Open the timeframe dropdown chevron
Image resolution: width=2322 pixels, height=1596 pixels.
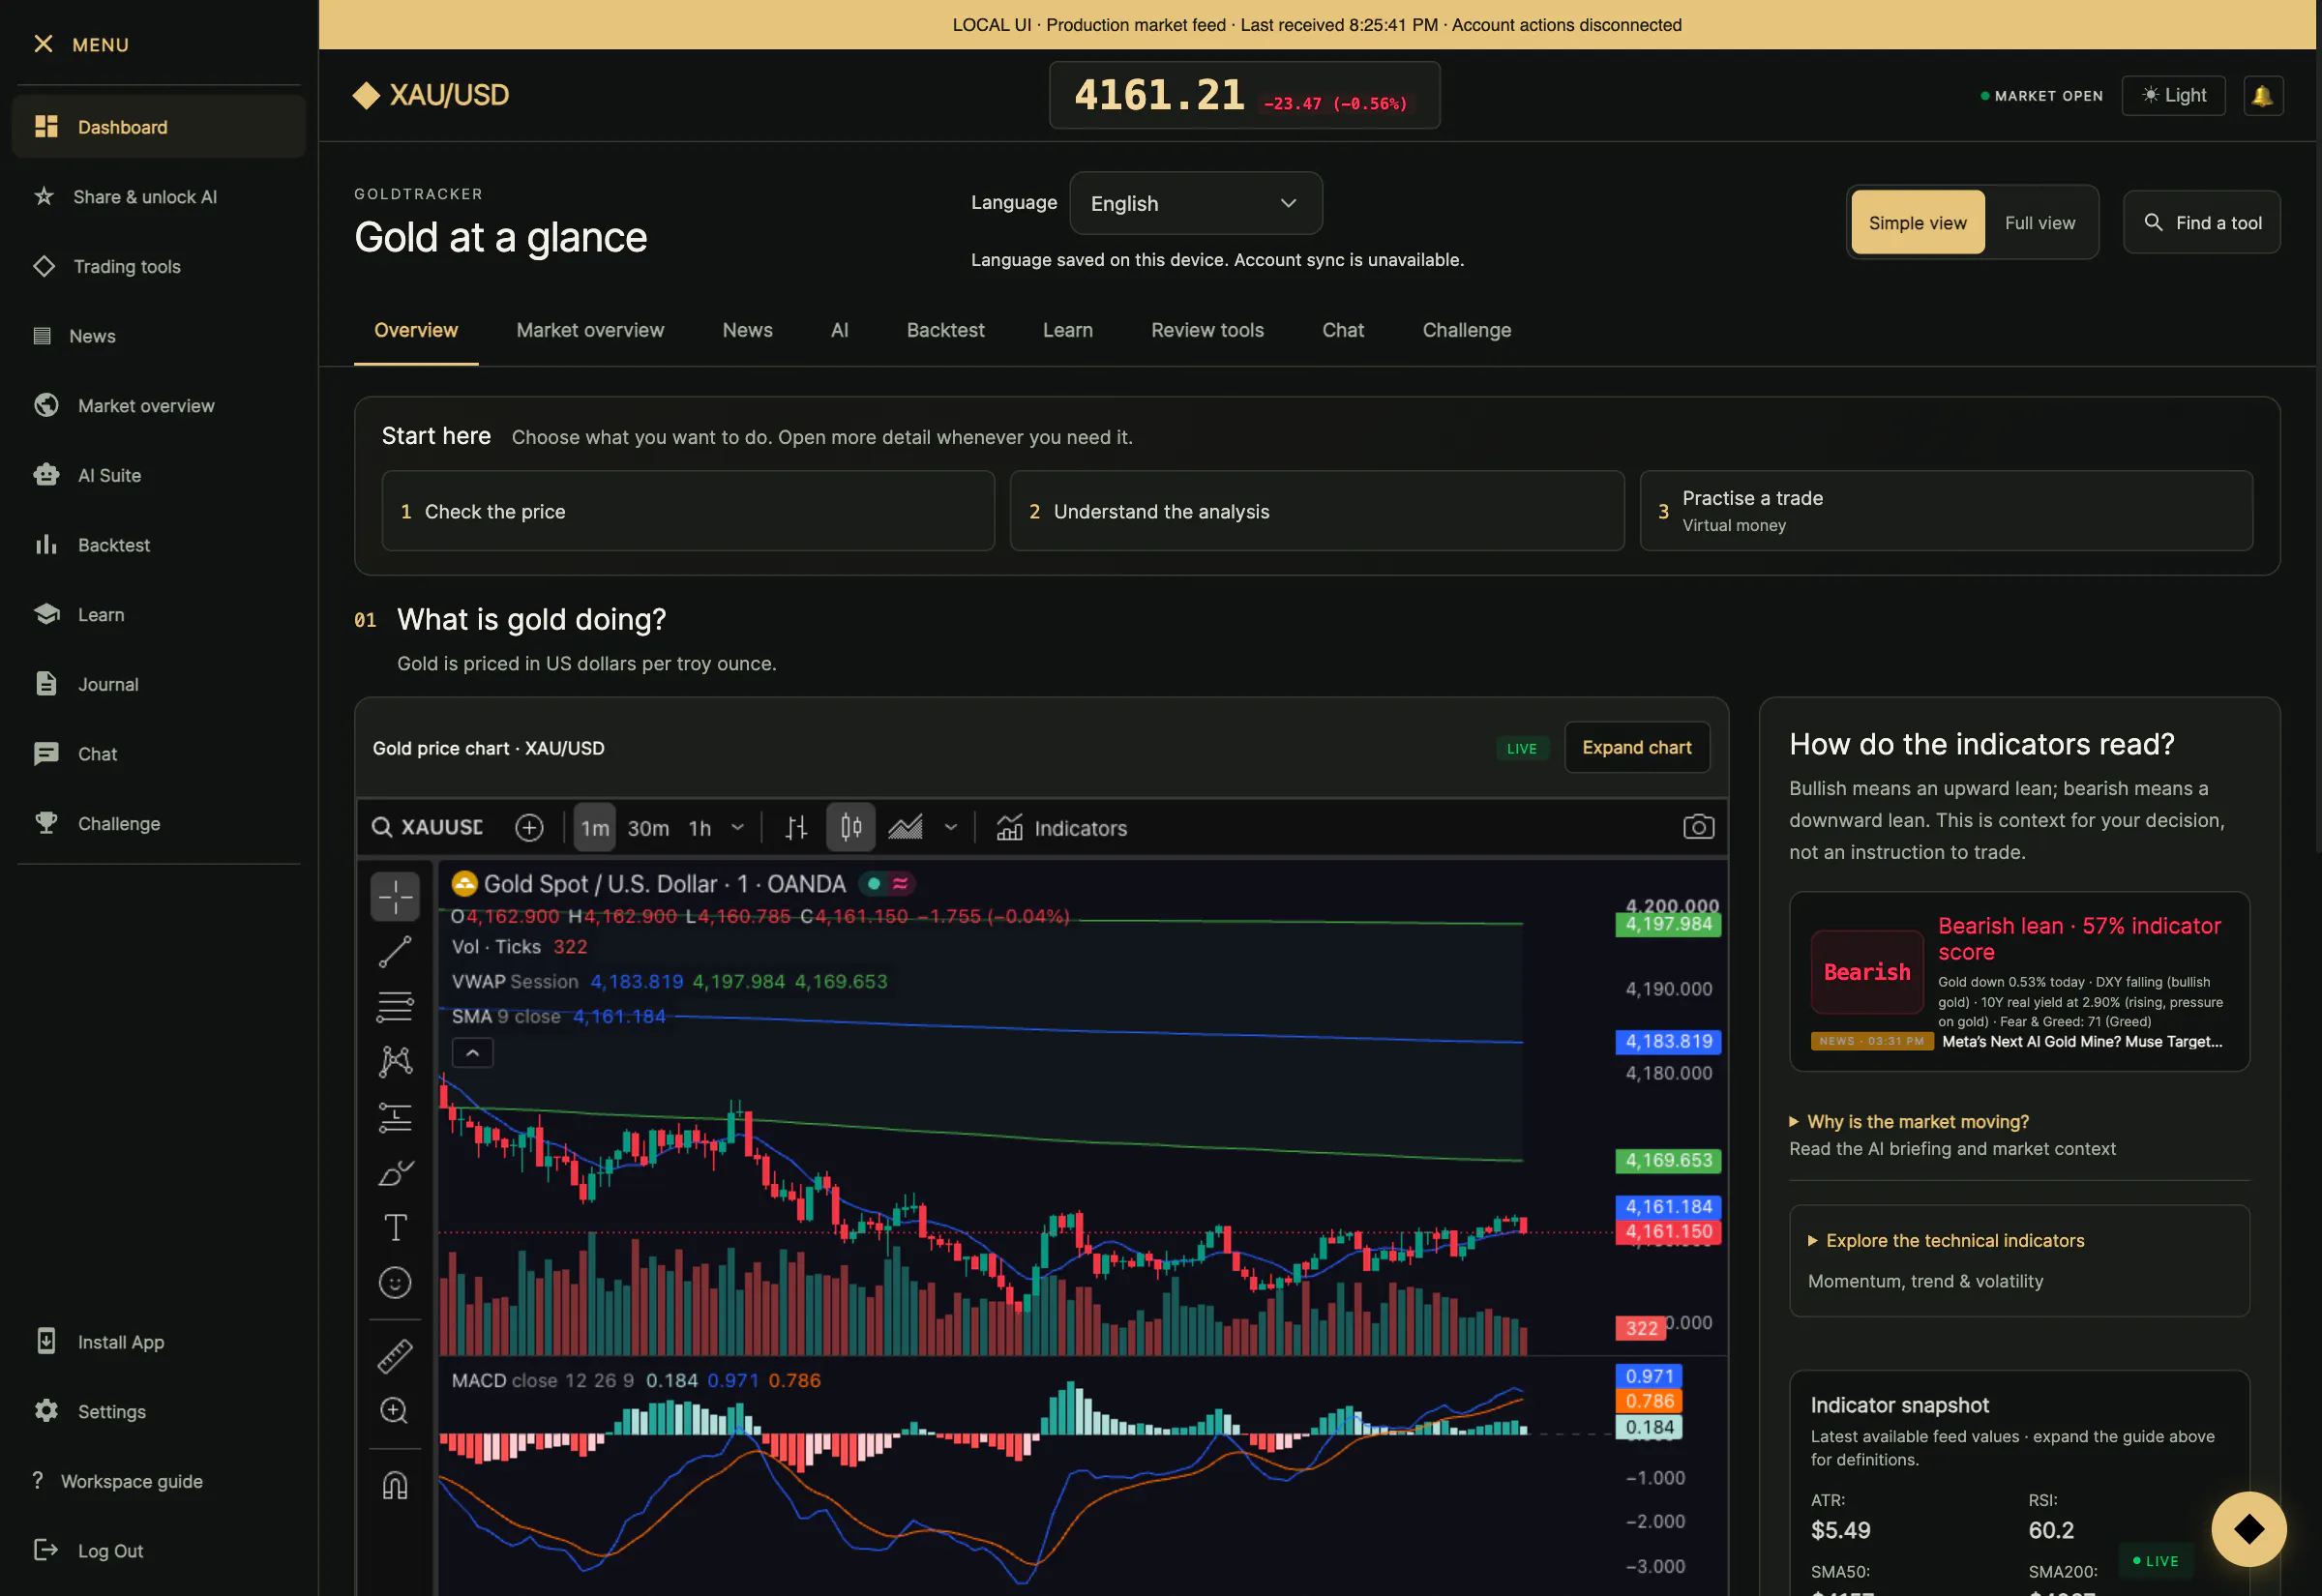[738, 827]
